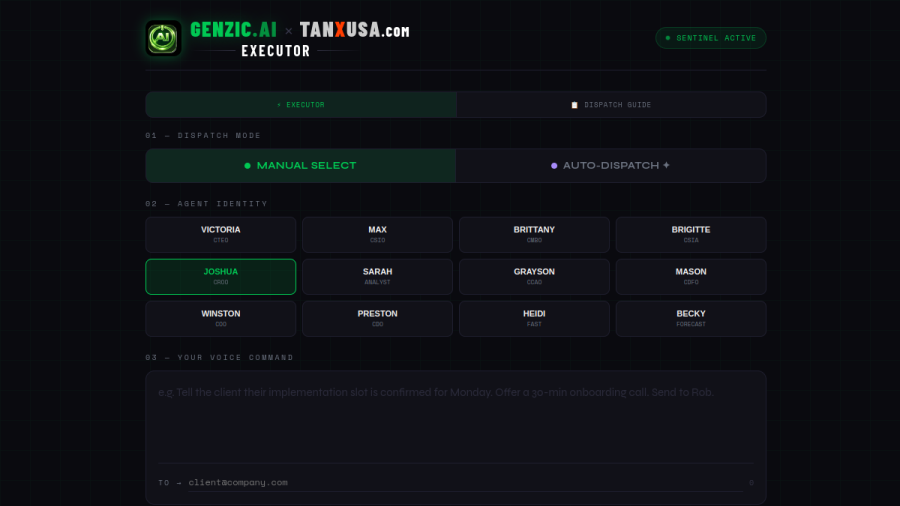Select Sarah the analyst agent
Screen dimensions: 900x506
coord(378,277)
